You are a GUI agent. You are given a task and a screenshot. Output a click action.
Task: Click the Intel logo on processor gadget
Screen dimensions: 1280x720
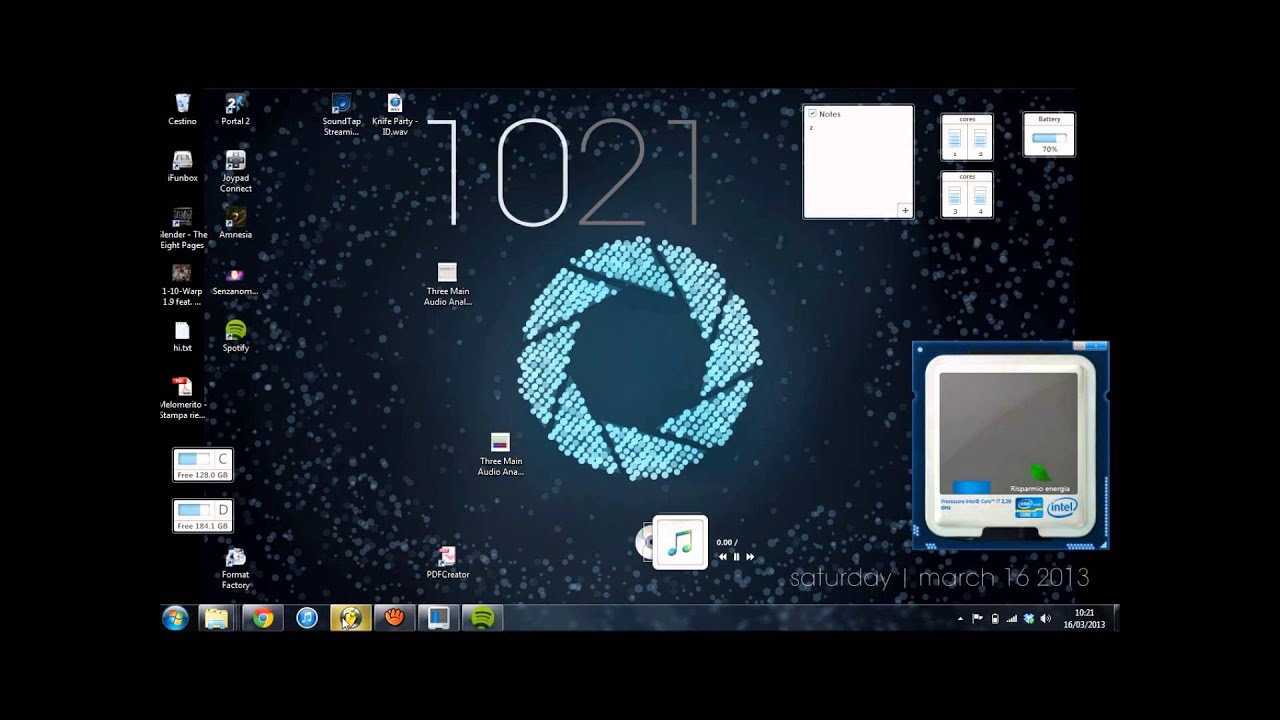coord(1062,507)
